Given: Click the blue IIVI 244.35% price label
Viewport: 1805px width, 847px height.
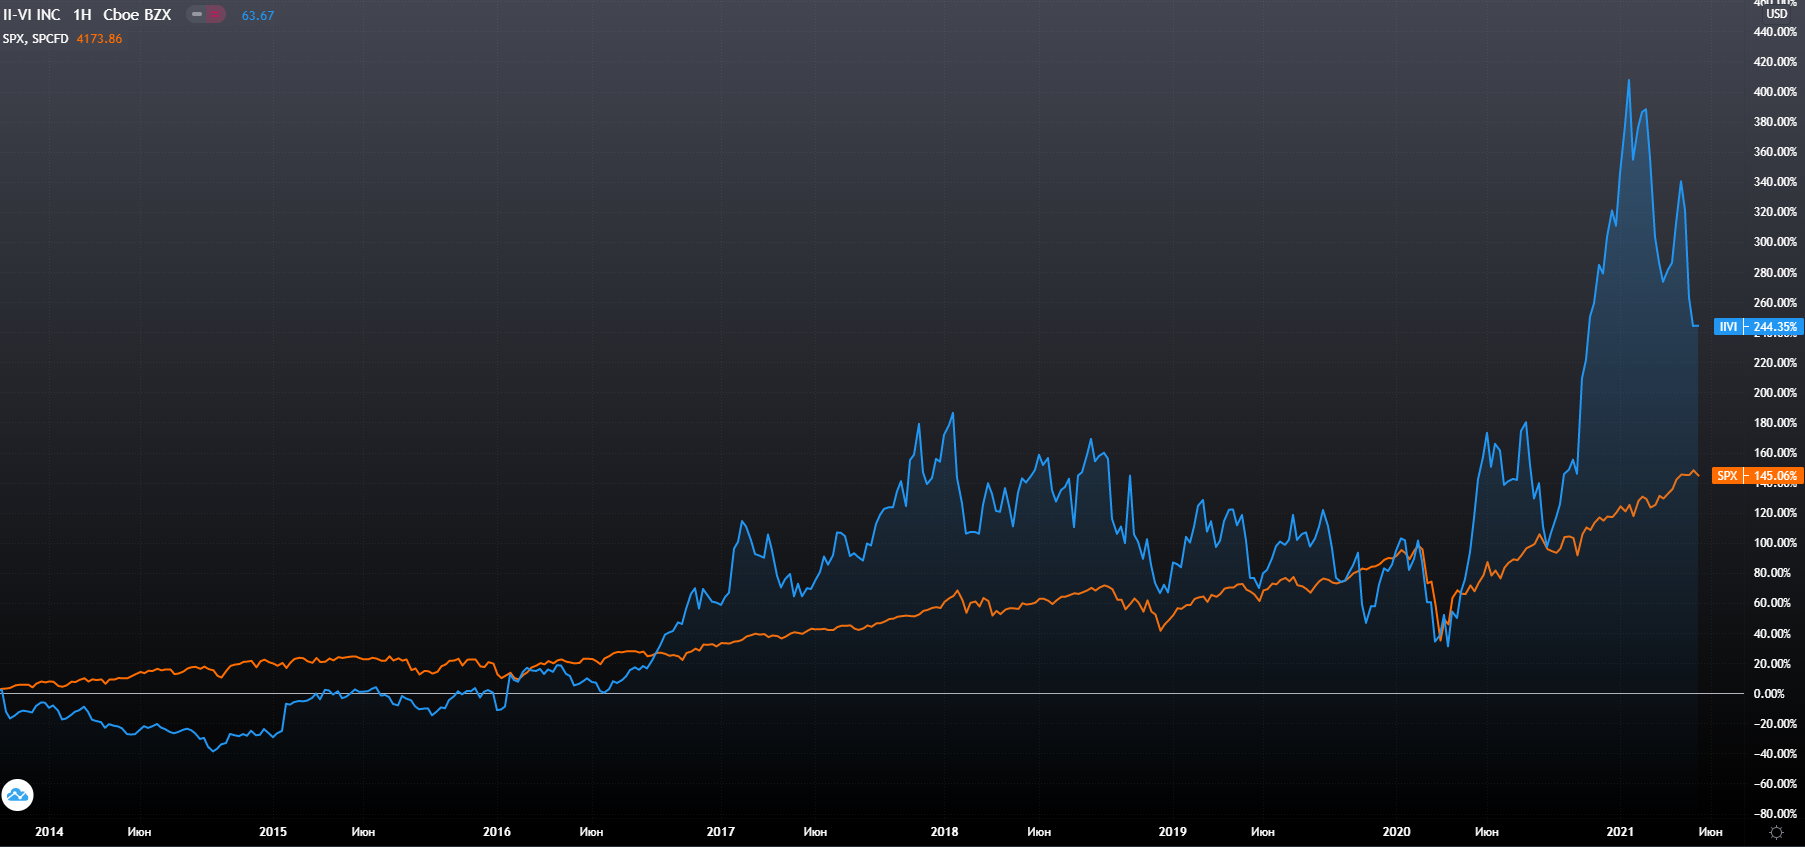Looking at the screenshot, I should point(1757,327).
